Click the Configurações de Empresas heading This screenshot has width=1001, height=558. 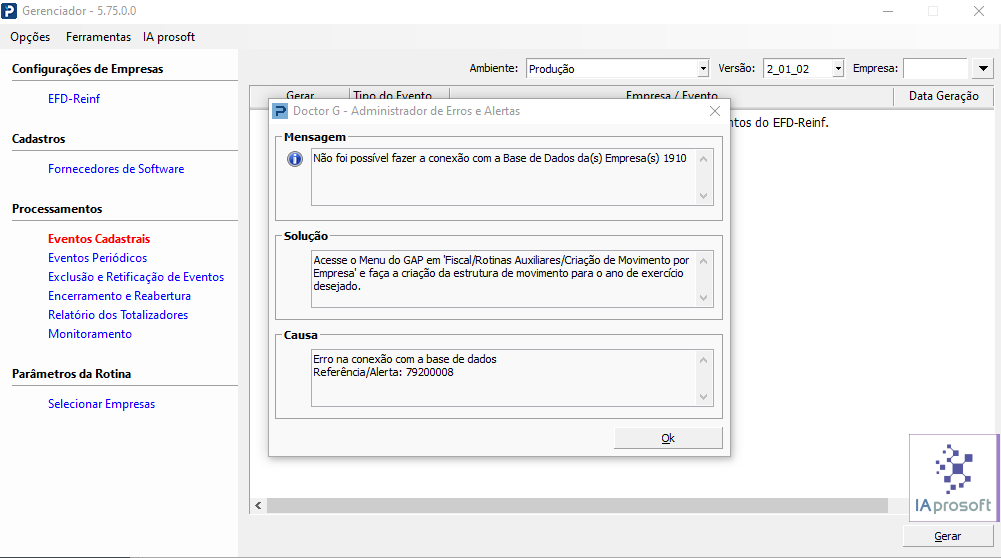coord(87,69)
